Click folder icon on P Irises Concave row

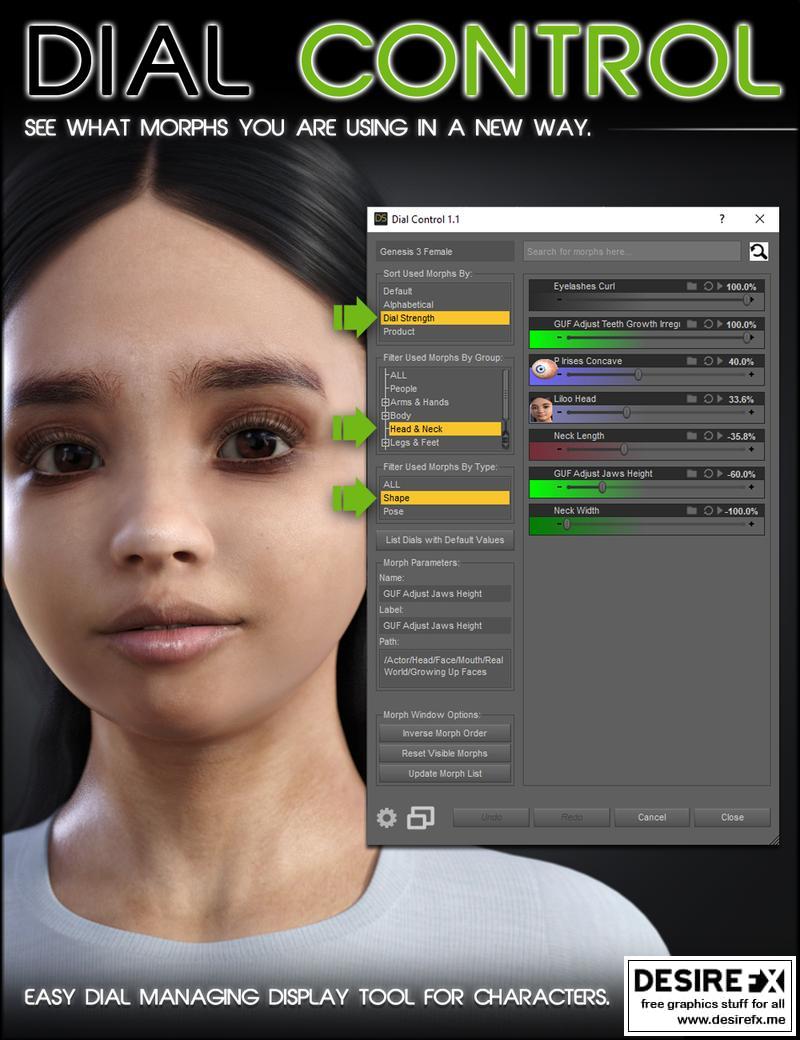(x=692, y=361)
